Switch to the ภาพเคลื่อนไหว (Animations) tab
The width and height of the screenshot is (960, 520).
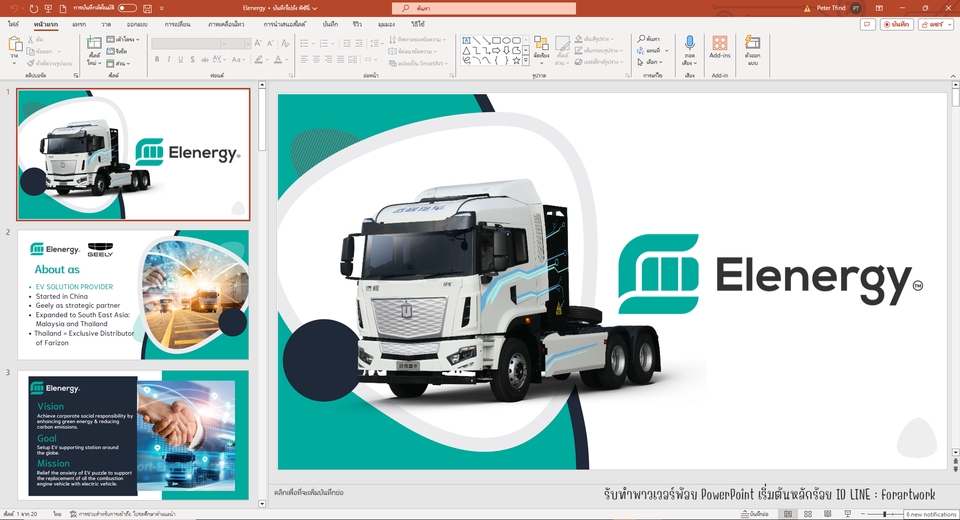226,24
